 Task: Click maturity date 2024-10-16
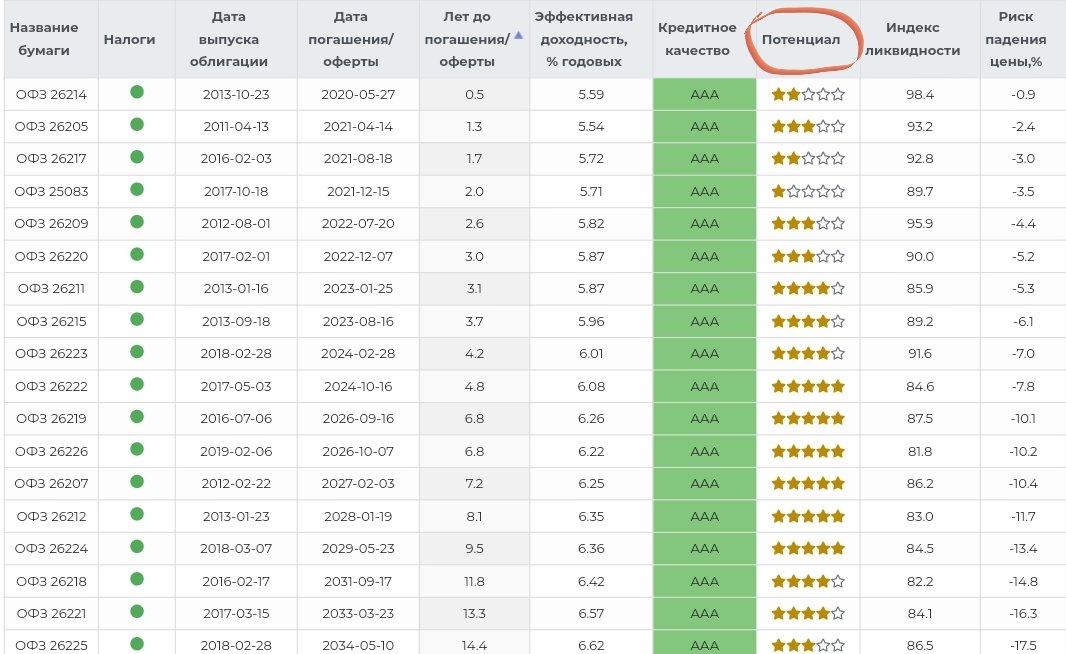[358, 386]
